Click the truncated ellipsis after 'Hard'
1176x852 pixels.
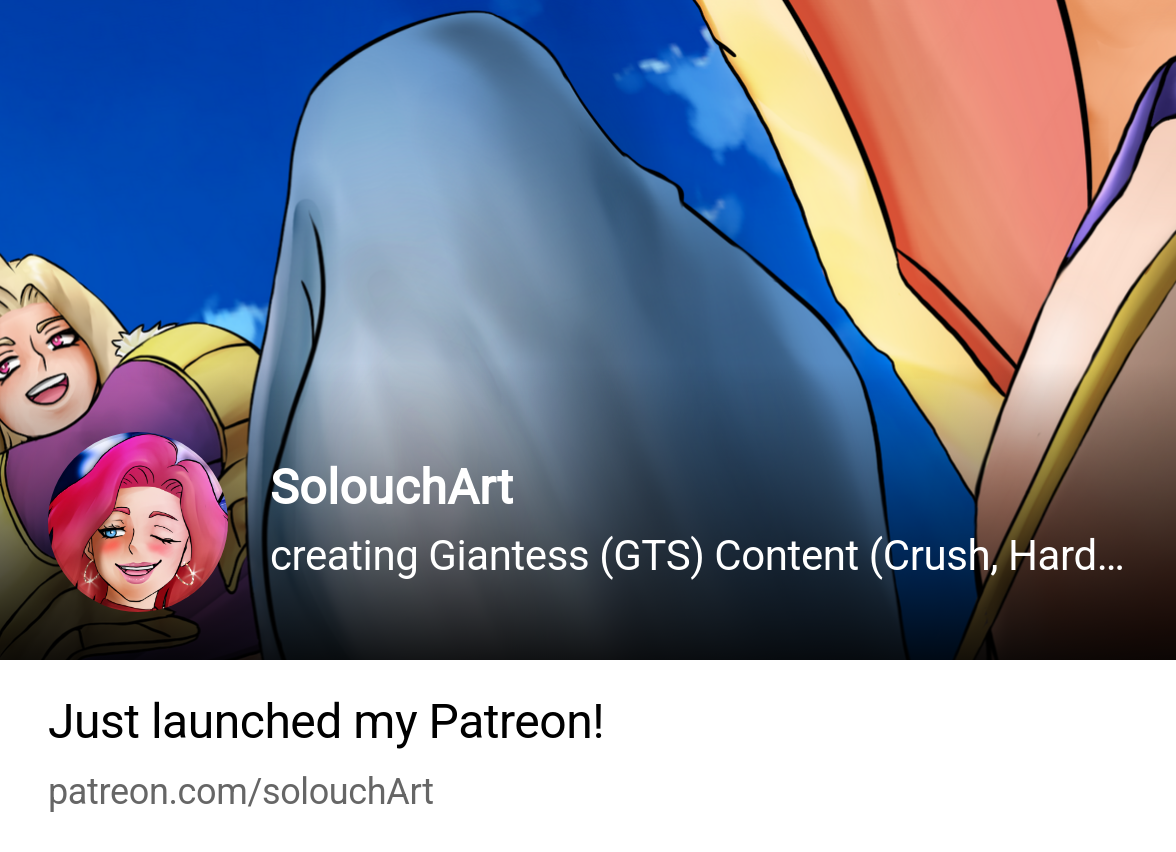[x=1110, y=556]
